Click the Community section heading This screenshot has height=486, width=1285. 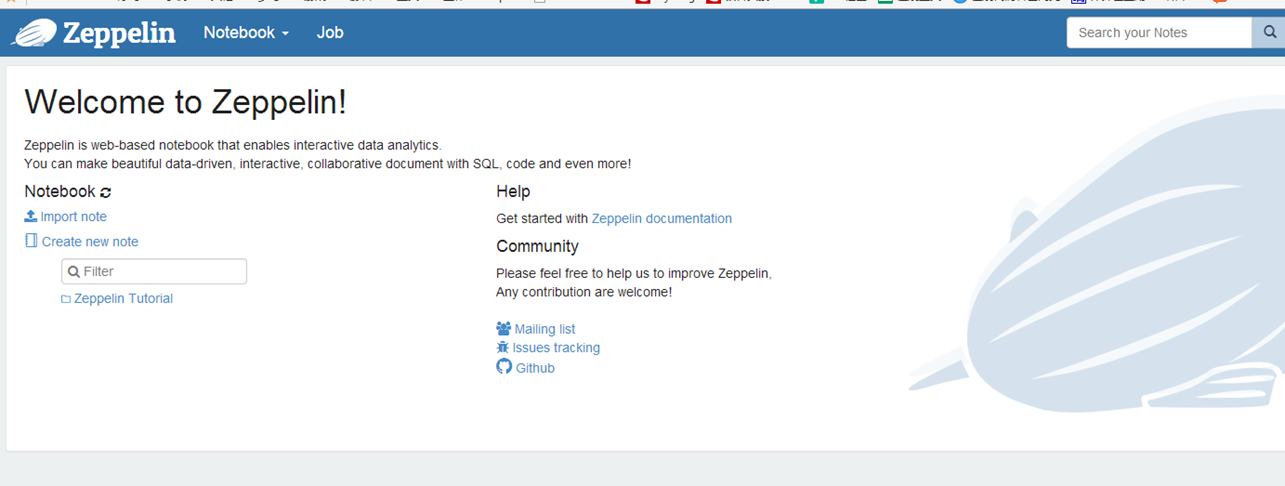[537, 246]
